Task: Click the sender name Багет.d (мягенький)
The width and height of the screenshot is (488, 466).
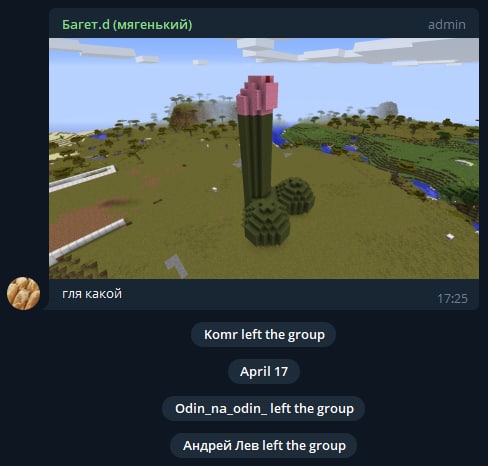Action: (127, 25)
